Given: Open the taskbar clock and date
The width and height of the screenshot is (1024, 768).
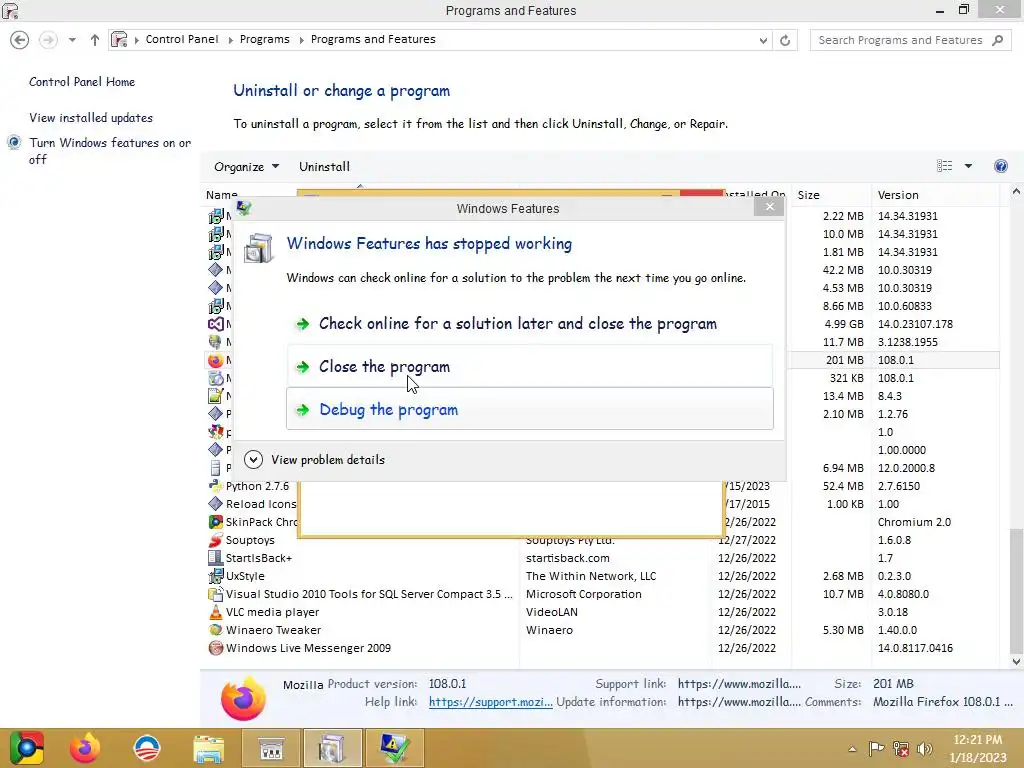Looking at the screenshot, I should [978, 748].
